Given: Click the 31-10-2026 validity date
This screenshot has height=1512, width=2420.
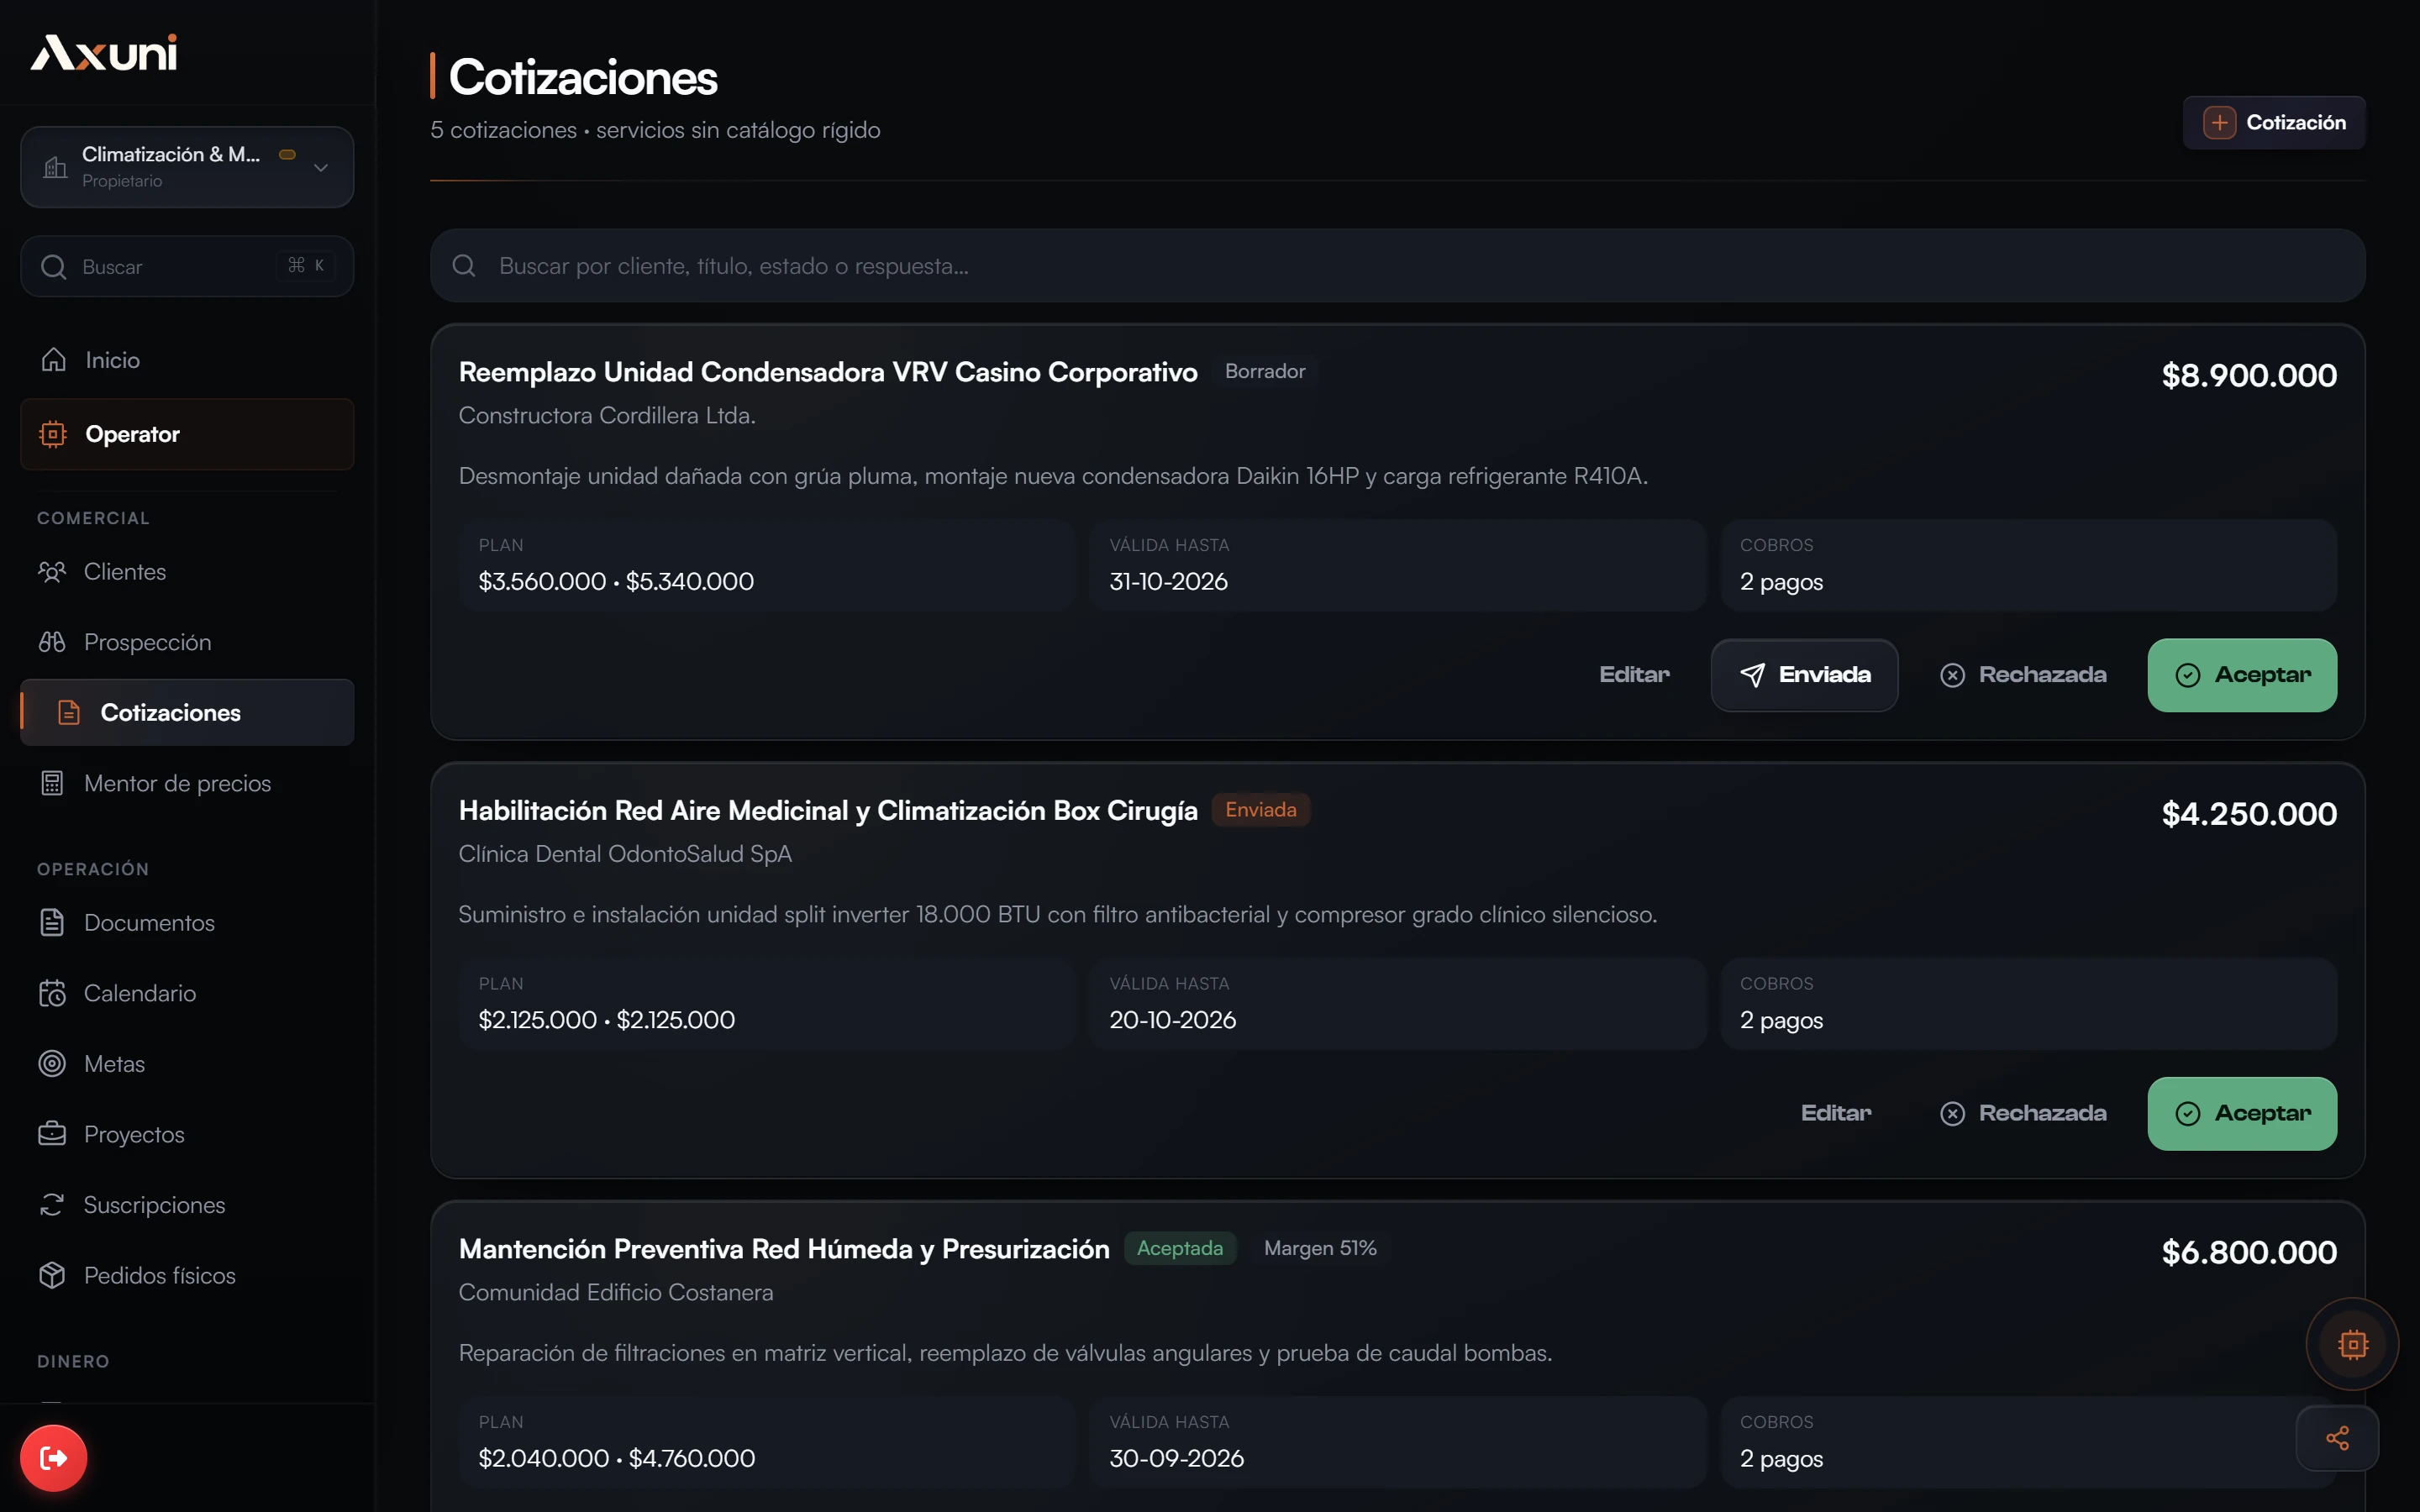Looking at the screenshot, I should [x=1168, y=581].
